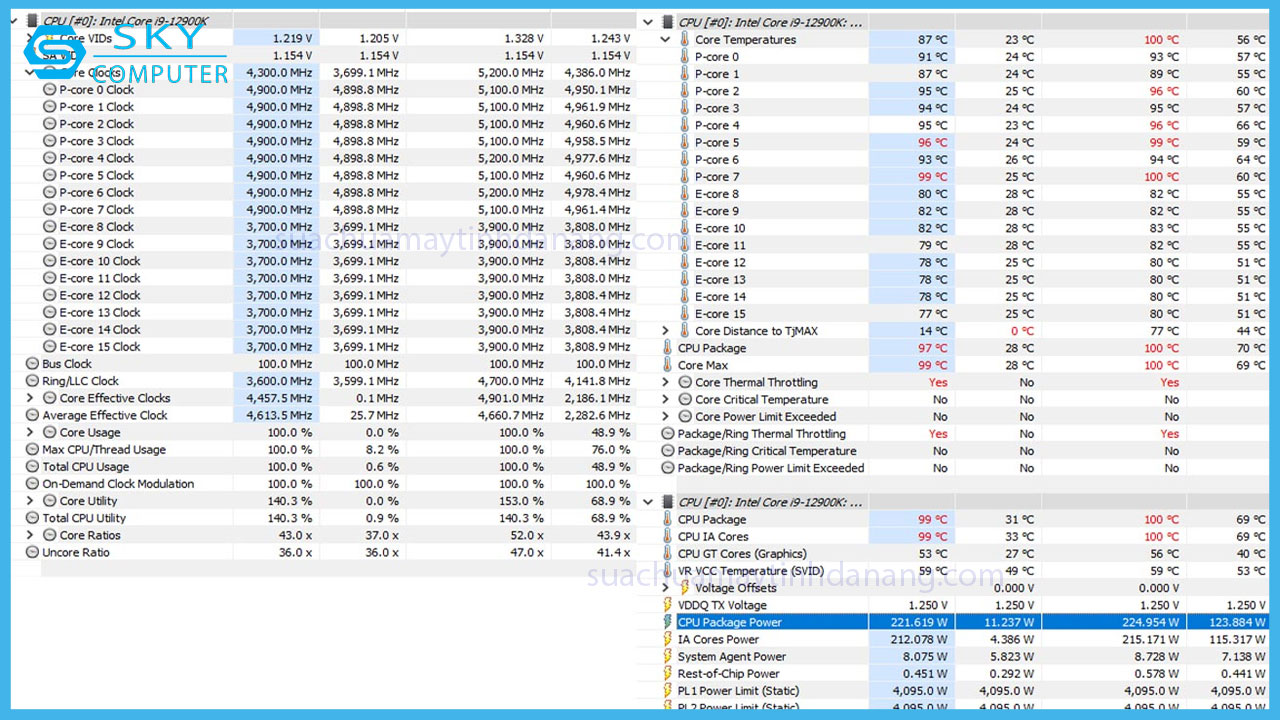Click the CPU chip icon in the Intel Core i9-12900K header
Viewport: 1280px width, 720px height.
pos(33,19)
